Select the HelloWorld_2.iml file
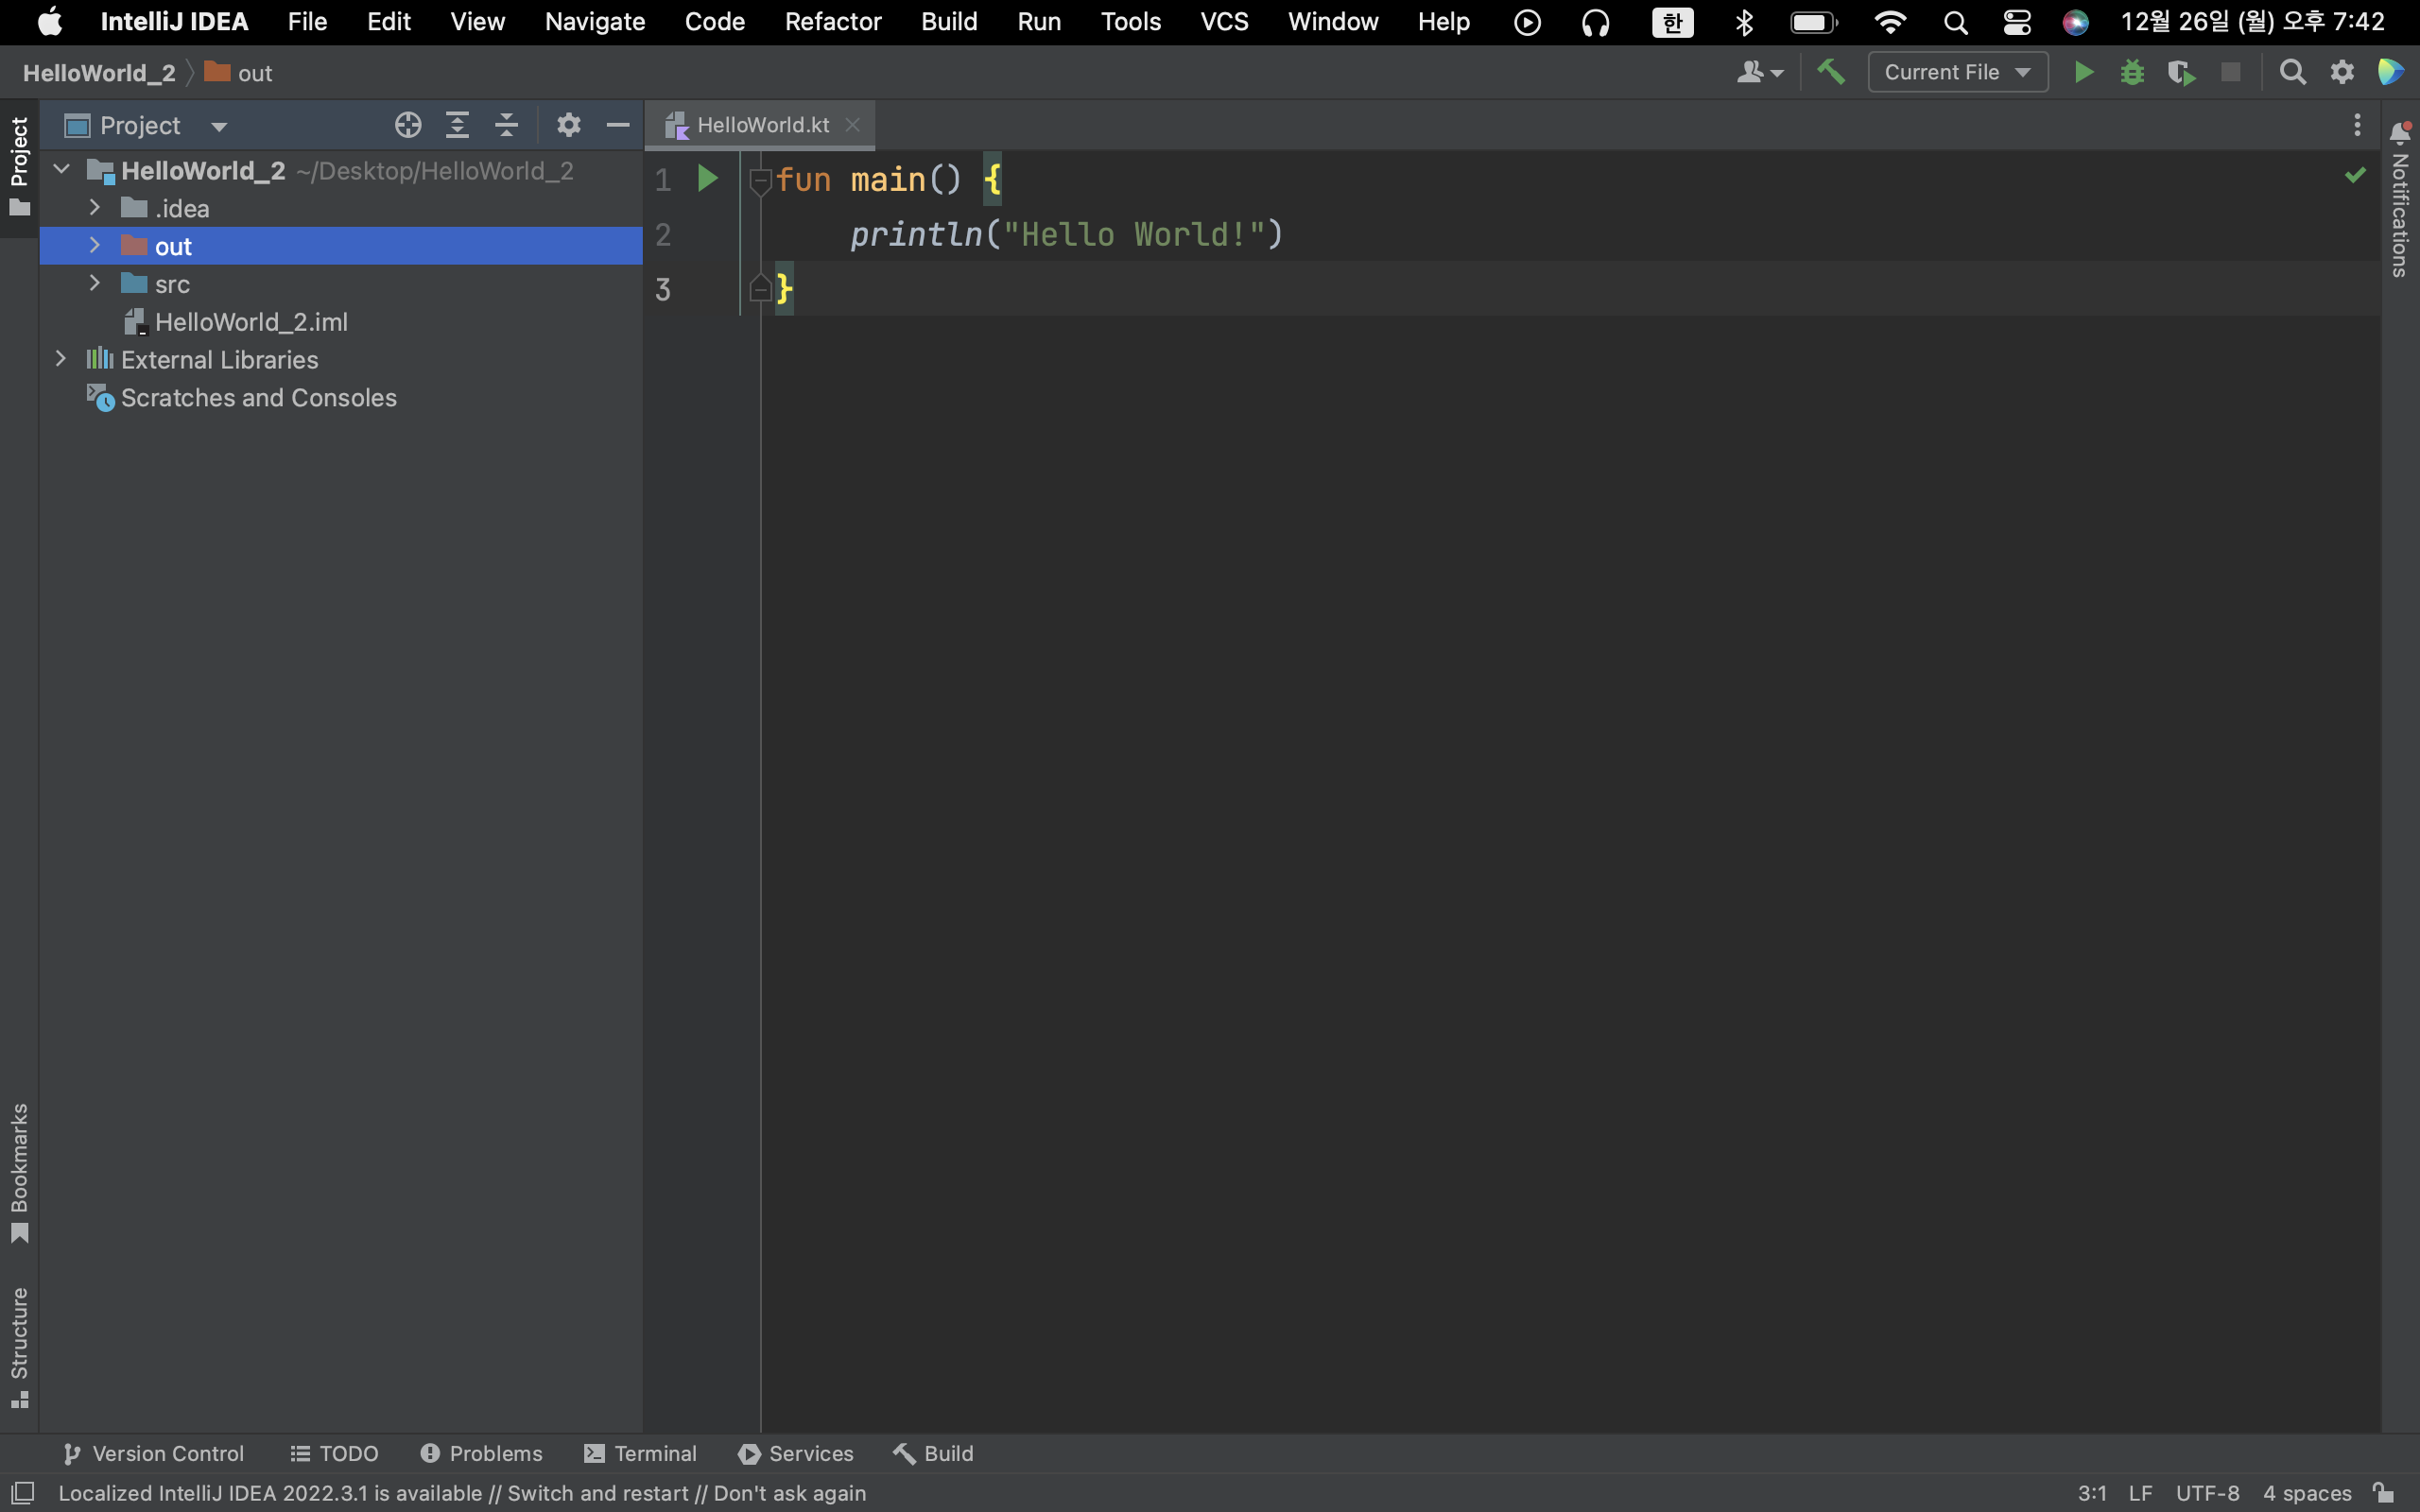Image resolution: width=2420 pixels, height=1512 pixels. (251, 322)
